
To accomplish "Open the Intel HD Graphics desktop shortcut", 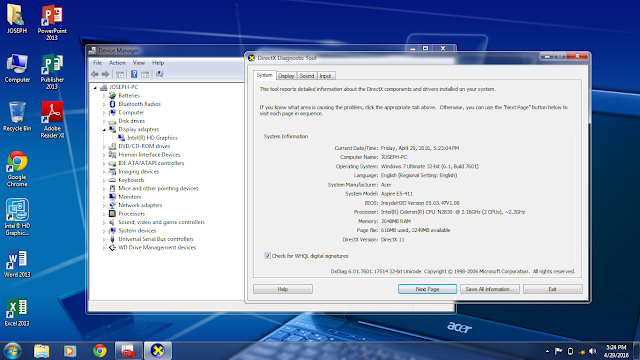I will coord(17,217).
